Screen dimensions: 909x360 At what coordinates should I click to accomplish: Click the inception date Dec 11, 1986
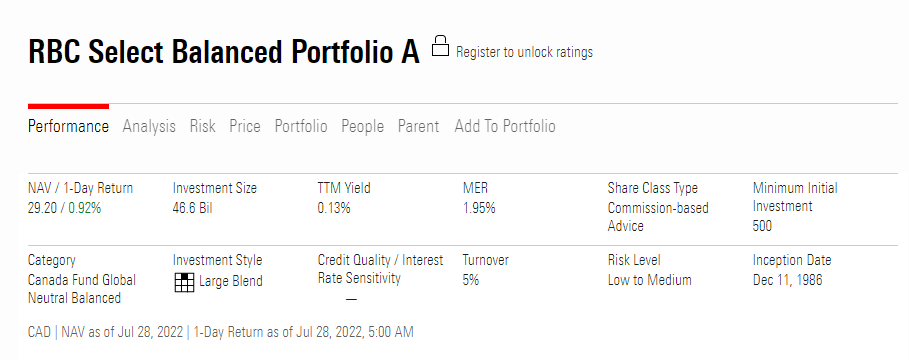[787, 280]
